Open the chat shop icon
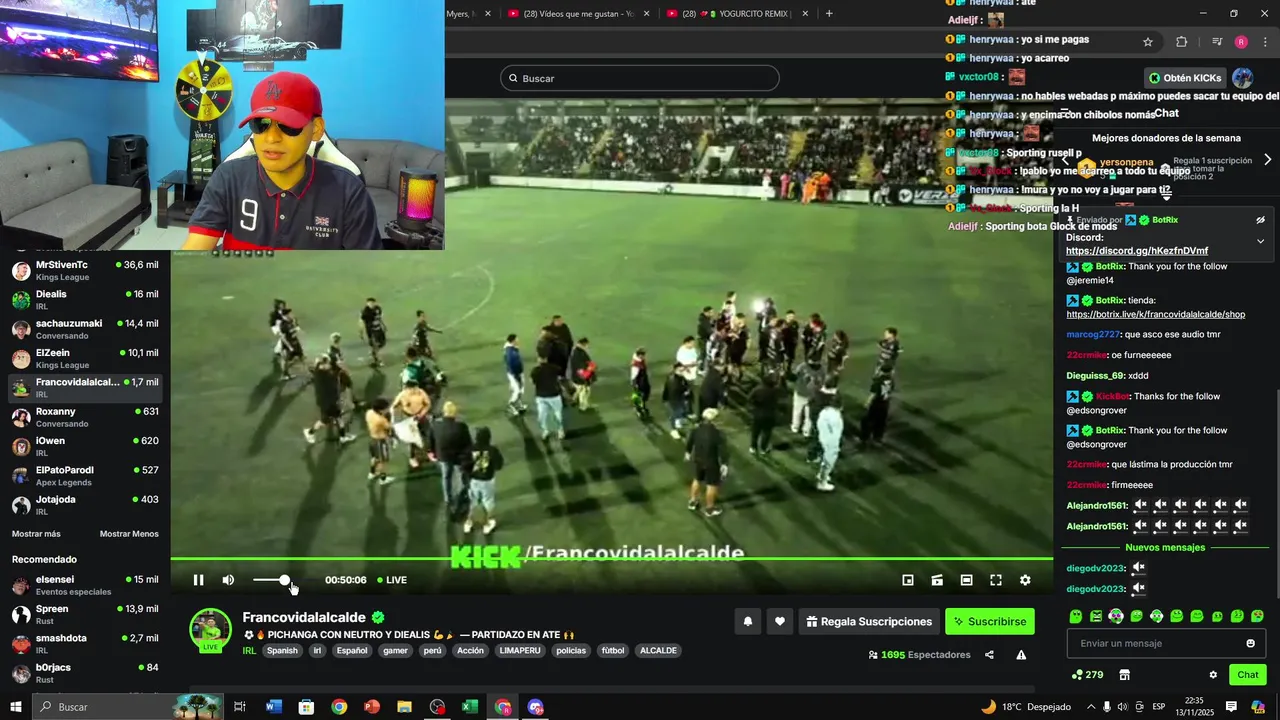The height and width of the screenshot is (720, 1280). tap(1124, 675)
